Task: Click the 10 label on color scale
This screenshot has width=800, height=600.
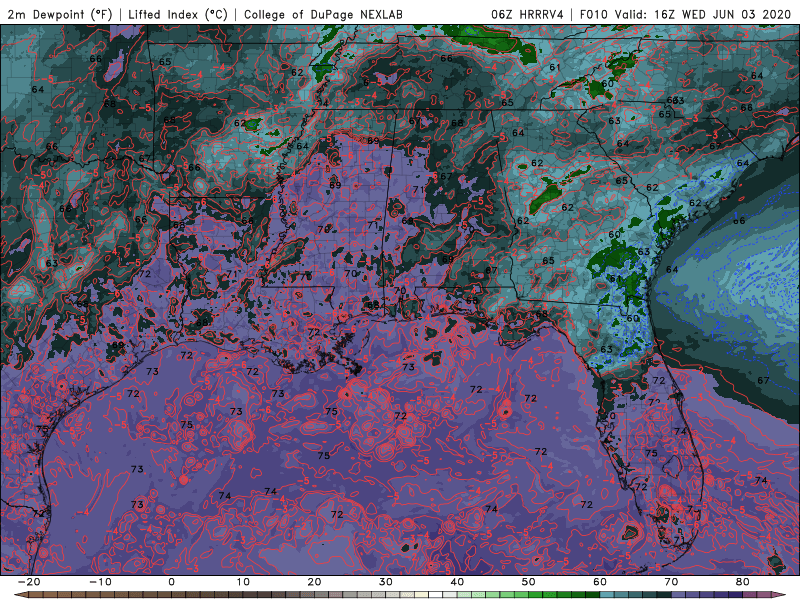Action: tap(243, 582)
